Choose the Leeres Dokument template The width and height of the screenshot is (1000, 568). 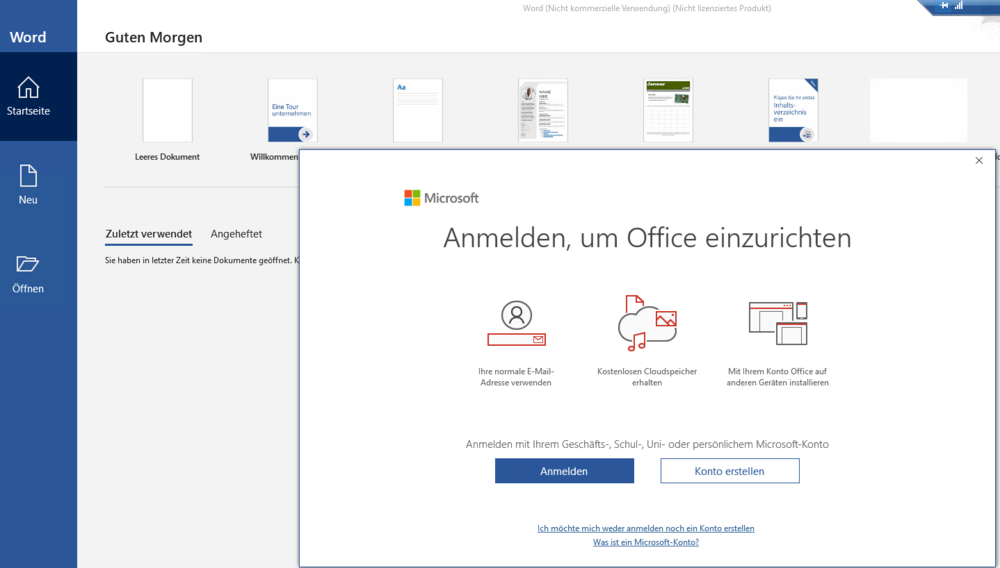coord(167,111)
